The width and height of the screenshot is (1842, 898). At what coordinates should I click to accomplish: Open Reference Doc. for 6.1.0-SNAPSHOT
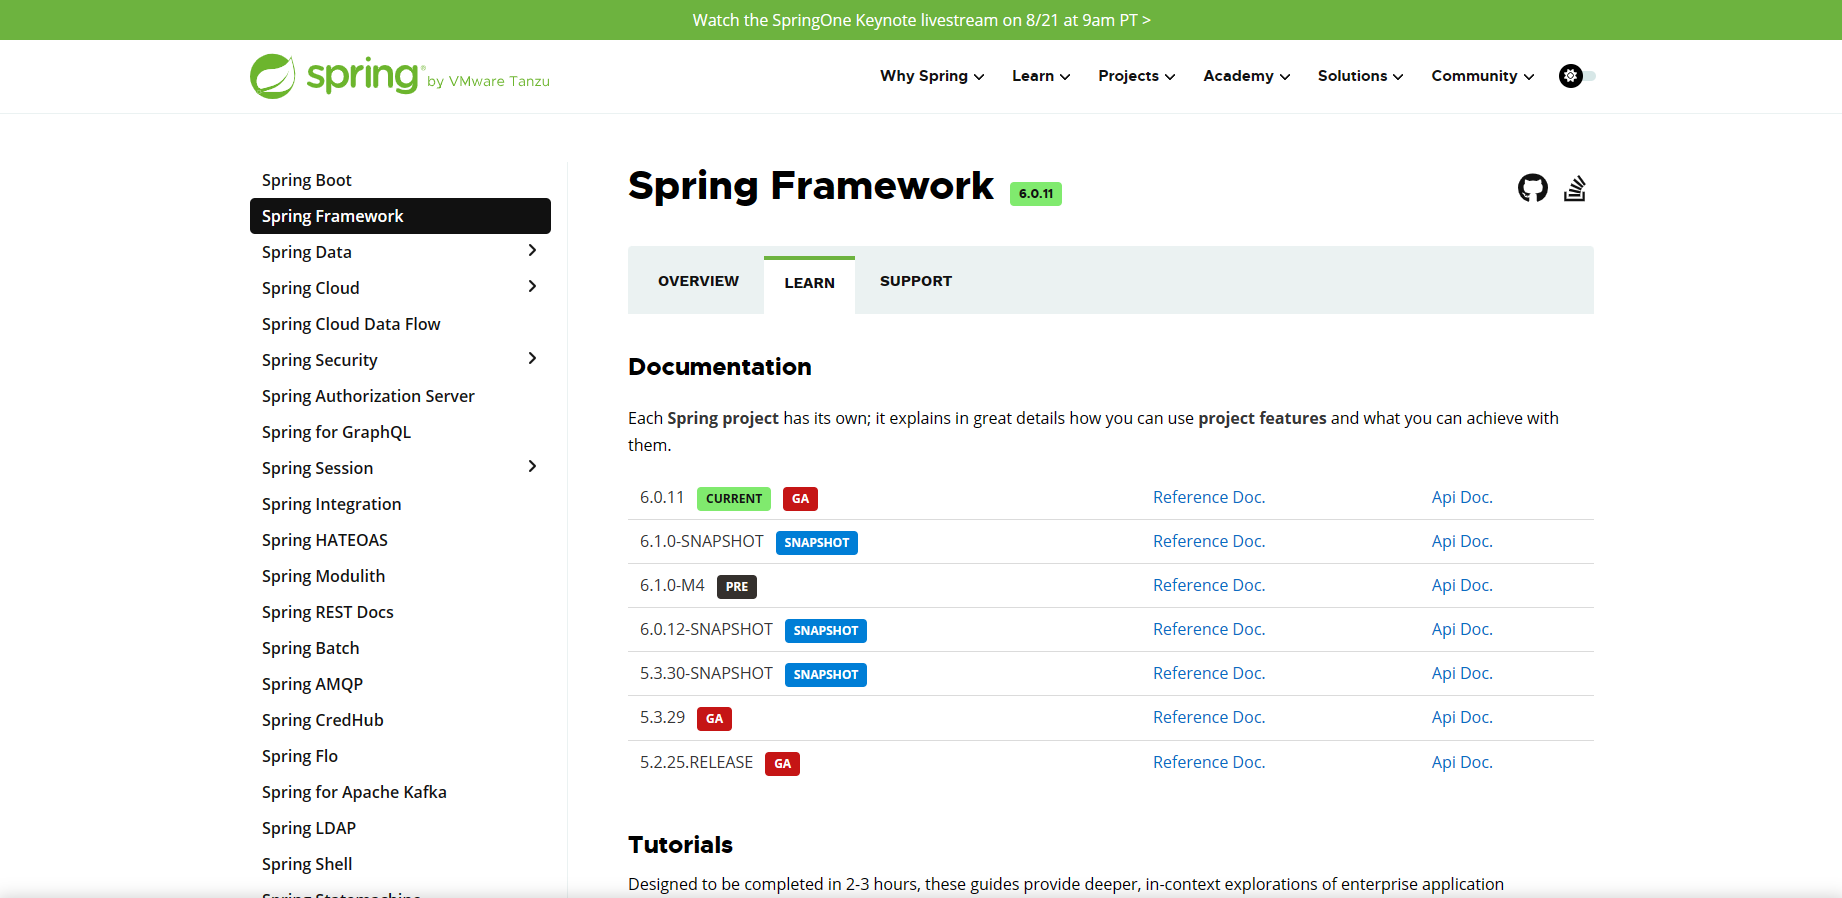point(1209,541)
